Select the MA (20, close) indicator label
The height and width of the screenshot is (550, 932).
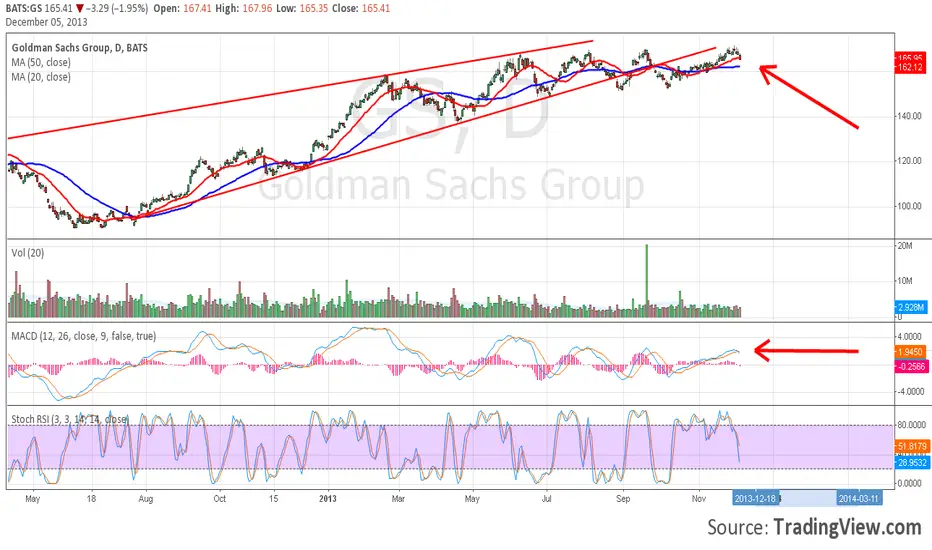tap(41, 77)
